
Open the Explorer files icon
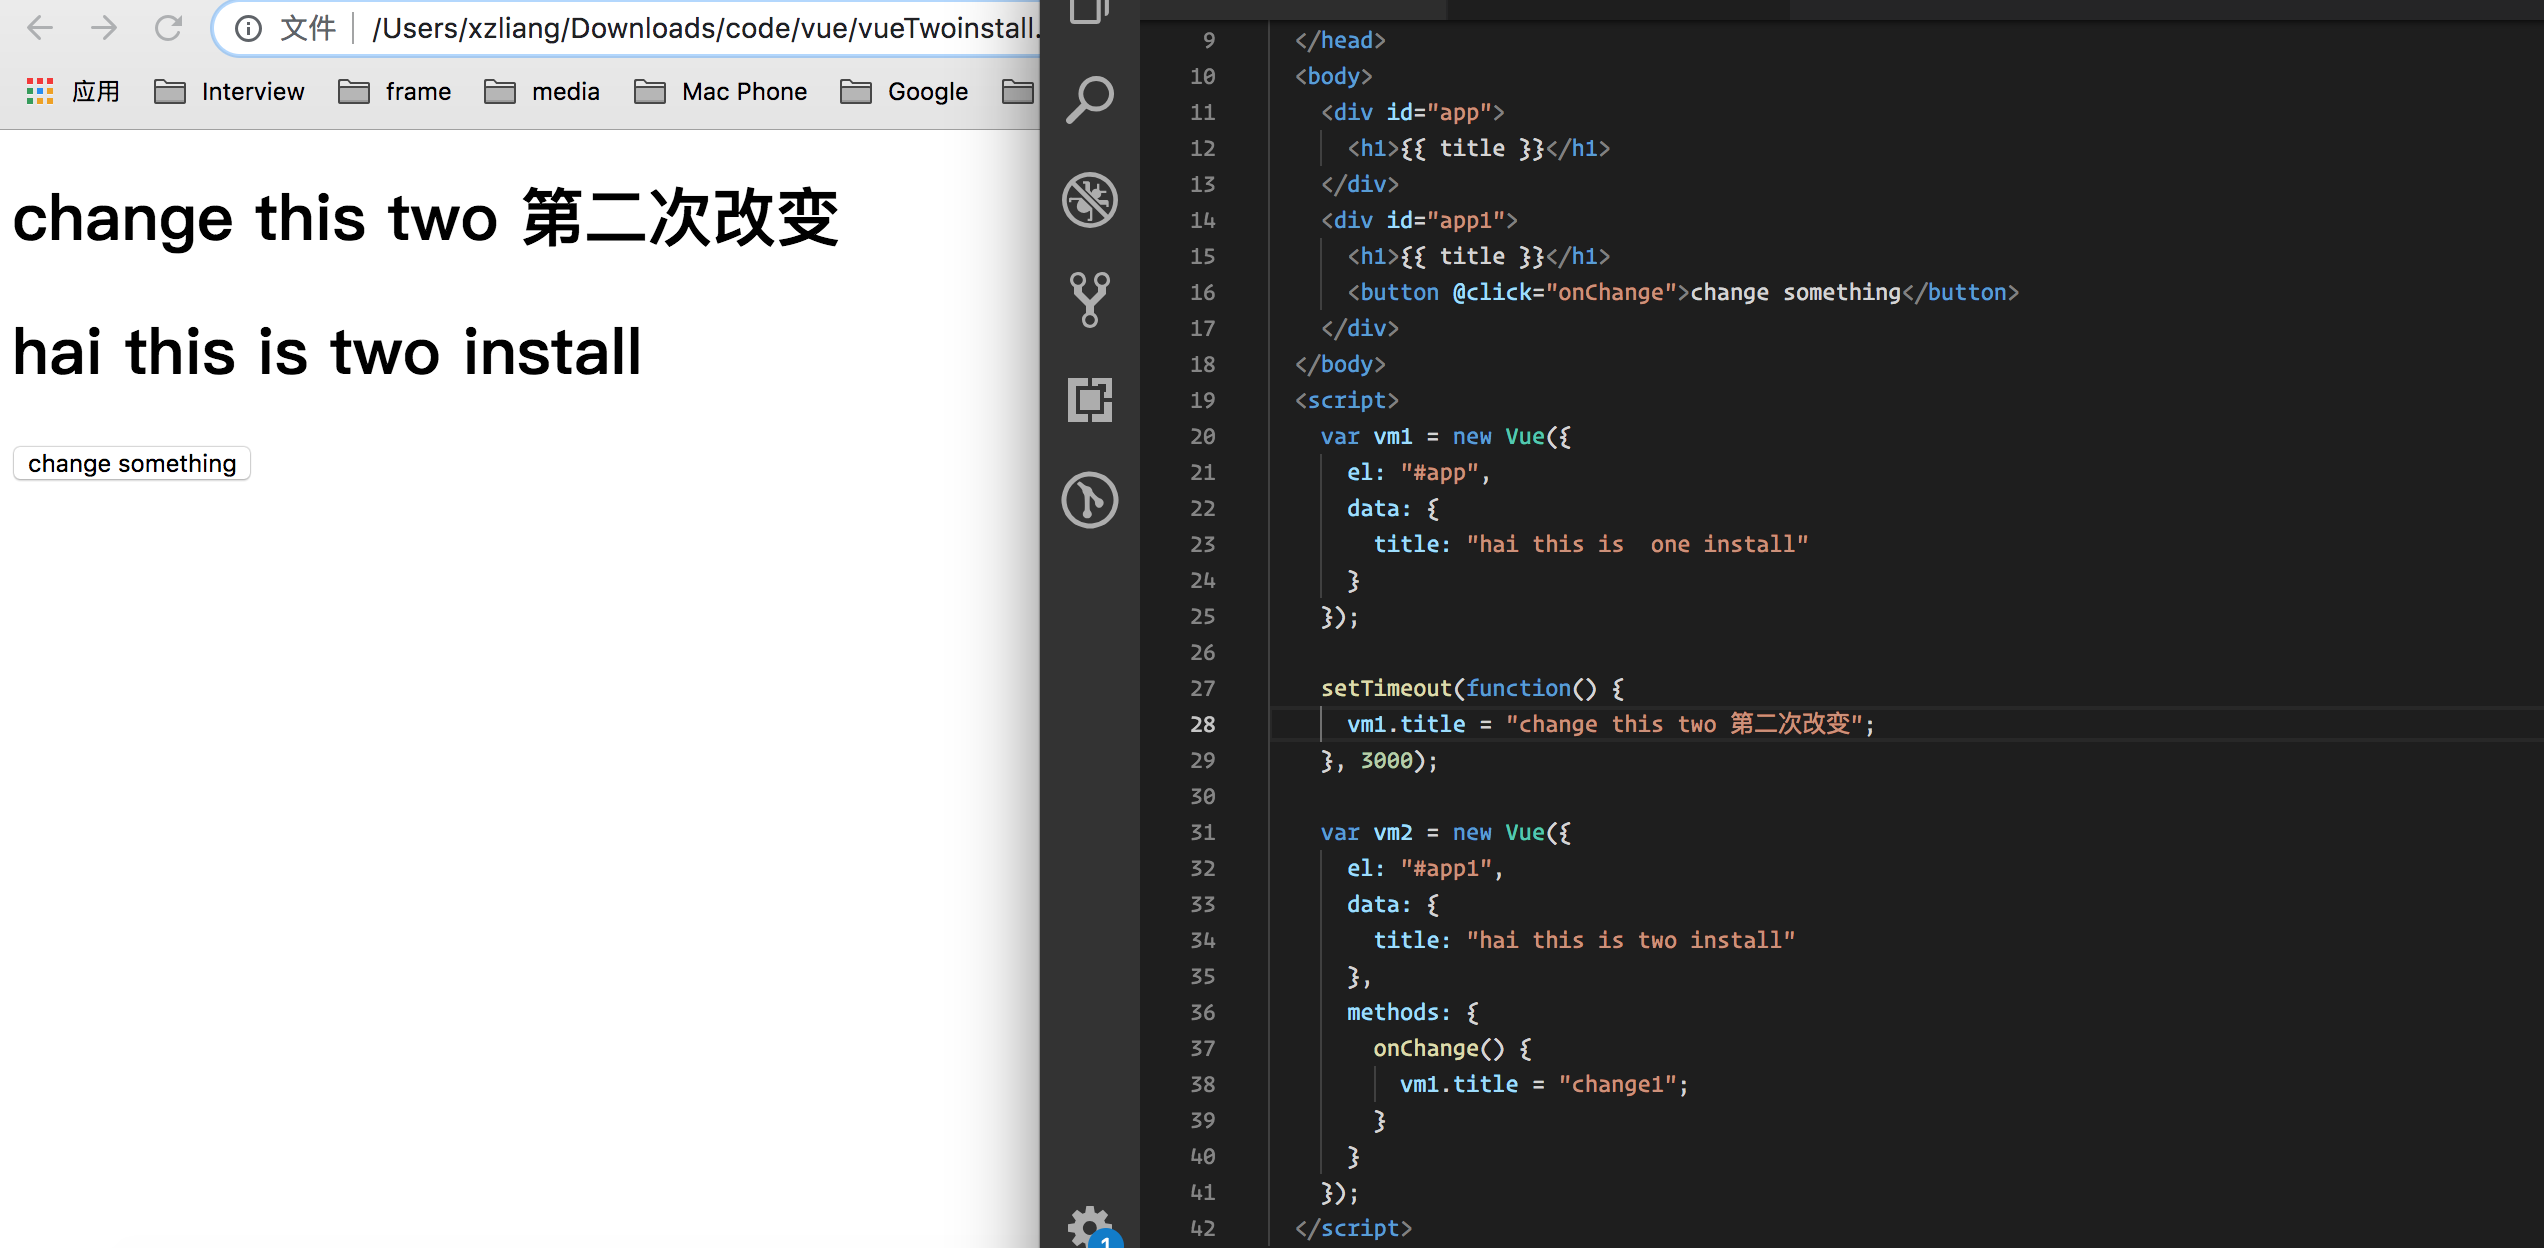click(x=1089, y=10)
